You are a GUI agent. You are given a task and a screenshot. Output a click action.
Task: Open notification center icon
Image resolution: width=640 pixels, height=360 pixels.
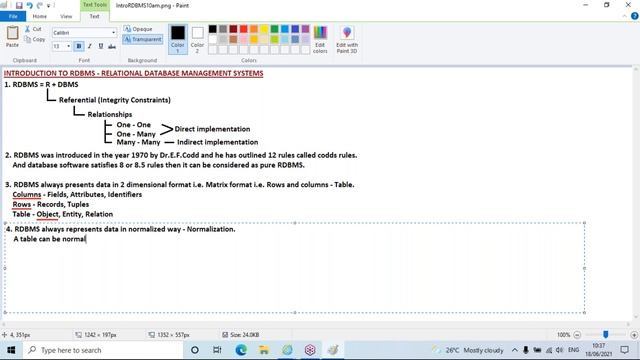(x=624, y=350)
